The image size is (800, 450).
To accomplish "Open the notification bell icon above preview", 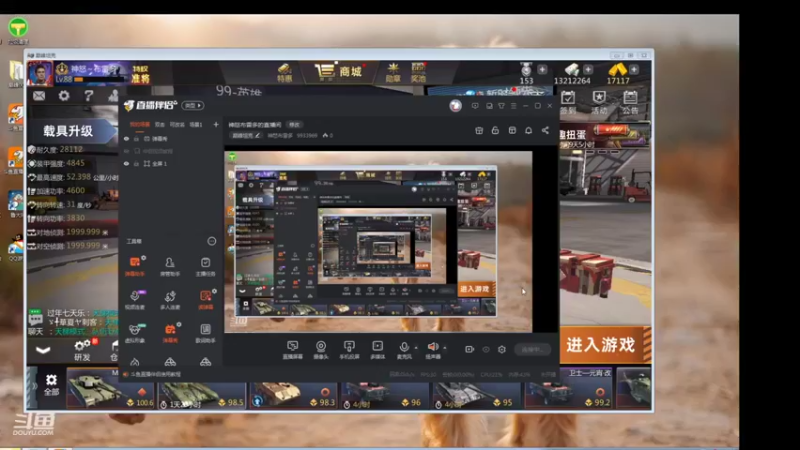I will tap(529, 131).
